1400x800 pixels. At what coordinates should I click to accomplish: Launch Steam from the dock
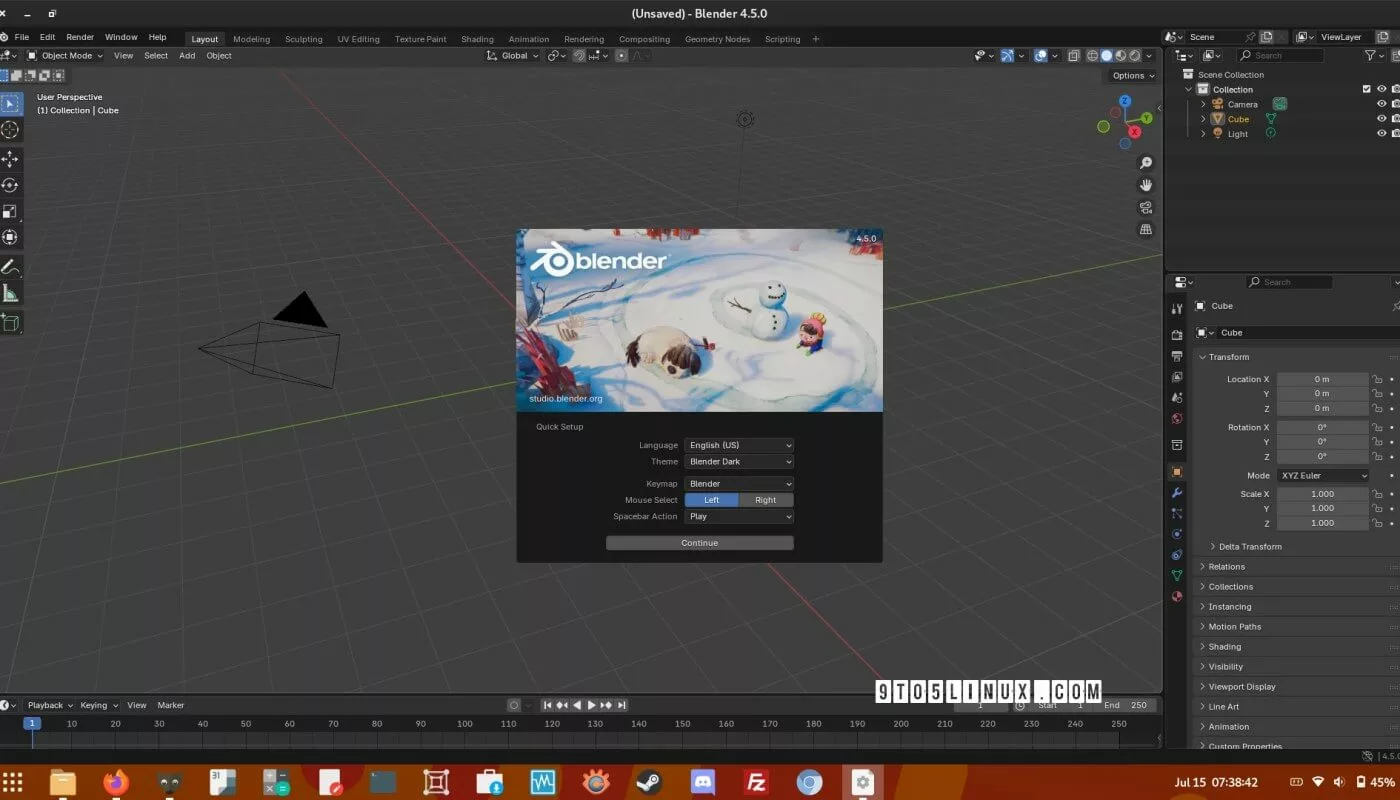(x=648, y=782)
